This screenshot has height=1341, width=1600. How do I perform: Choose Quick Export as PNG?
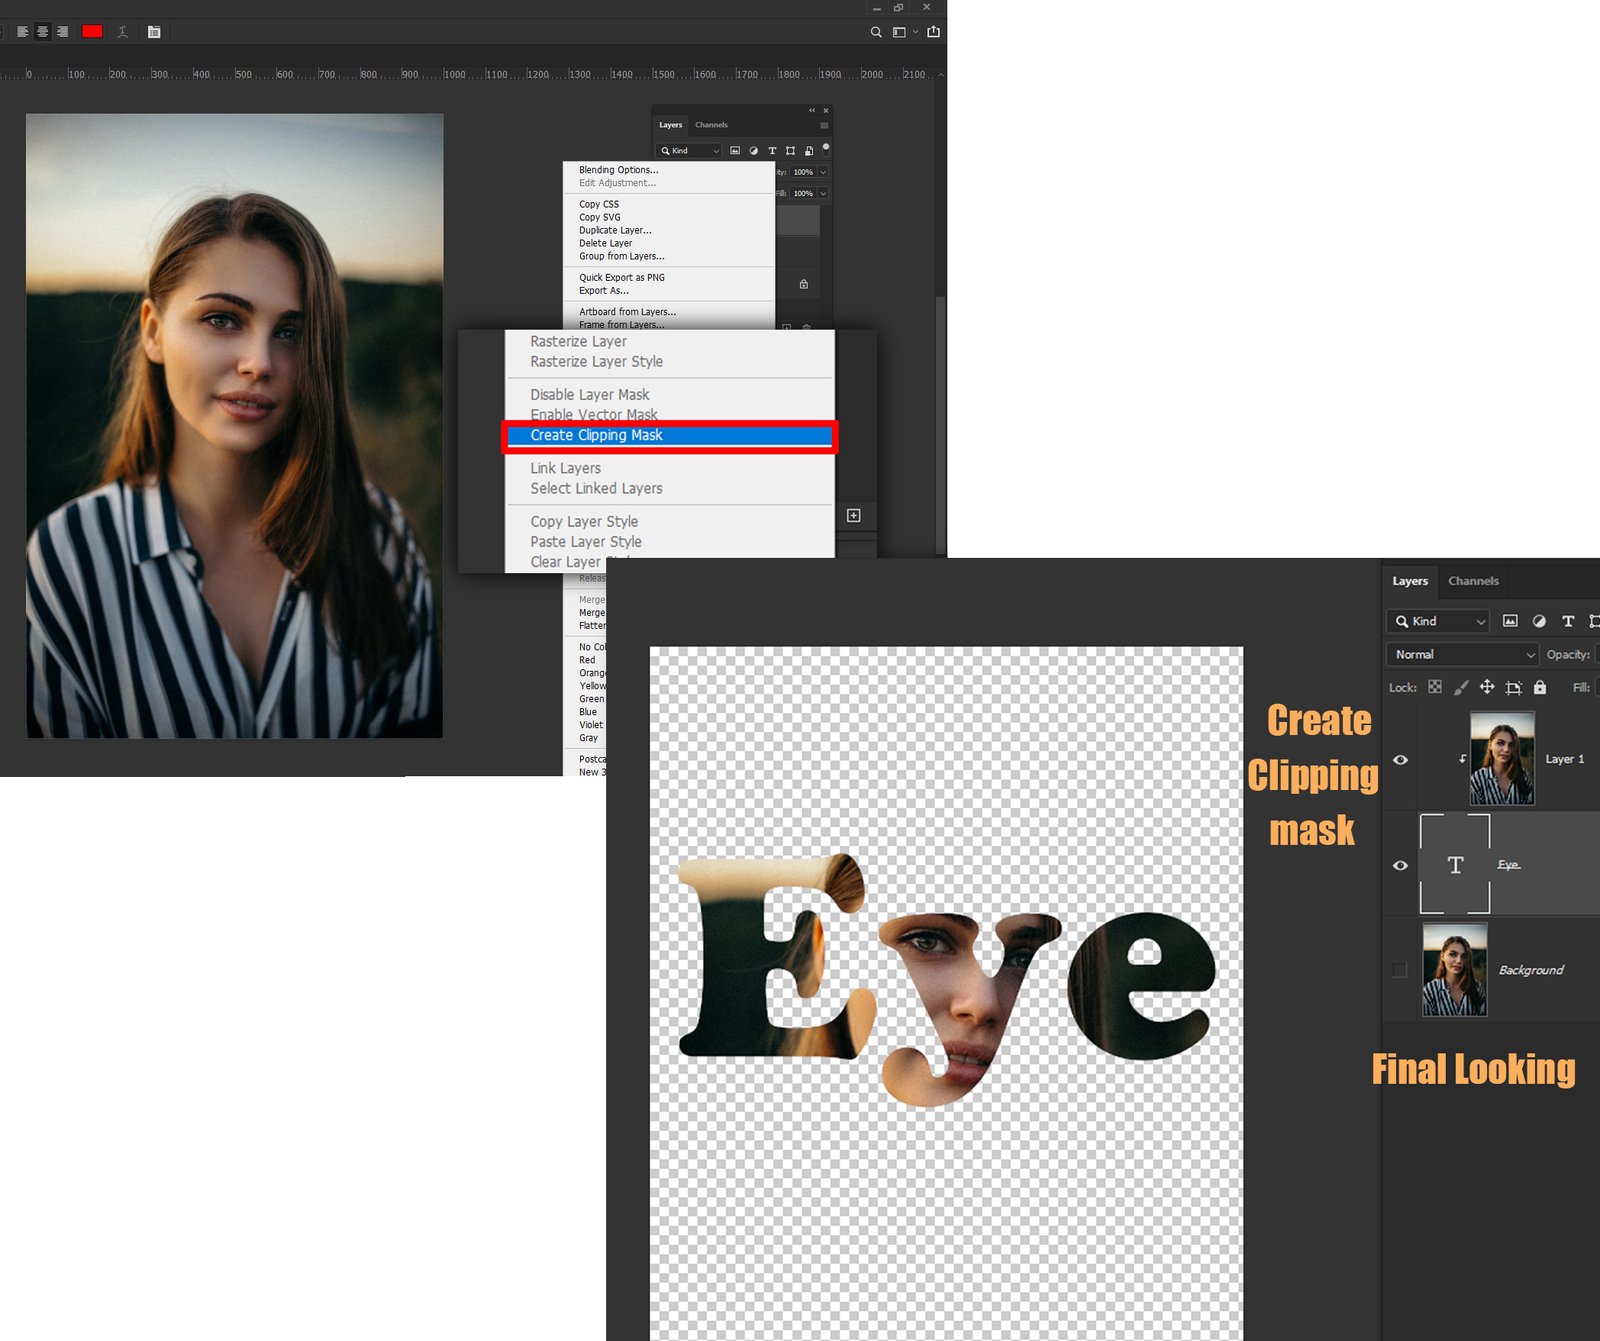[621, 277]
